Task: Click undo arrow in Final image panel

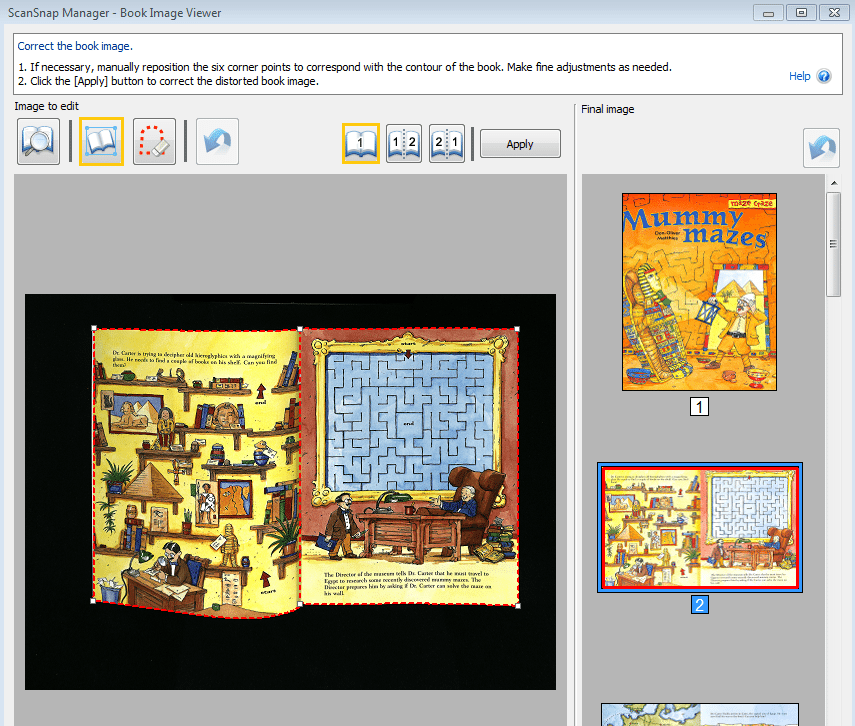Action: [x=821, y=148]
